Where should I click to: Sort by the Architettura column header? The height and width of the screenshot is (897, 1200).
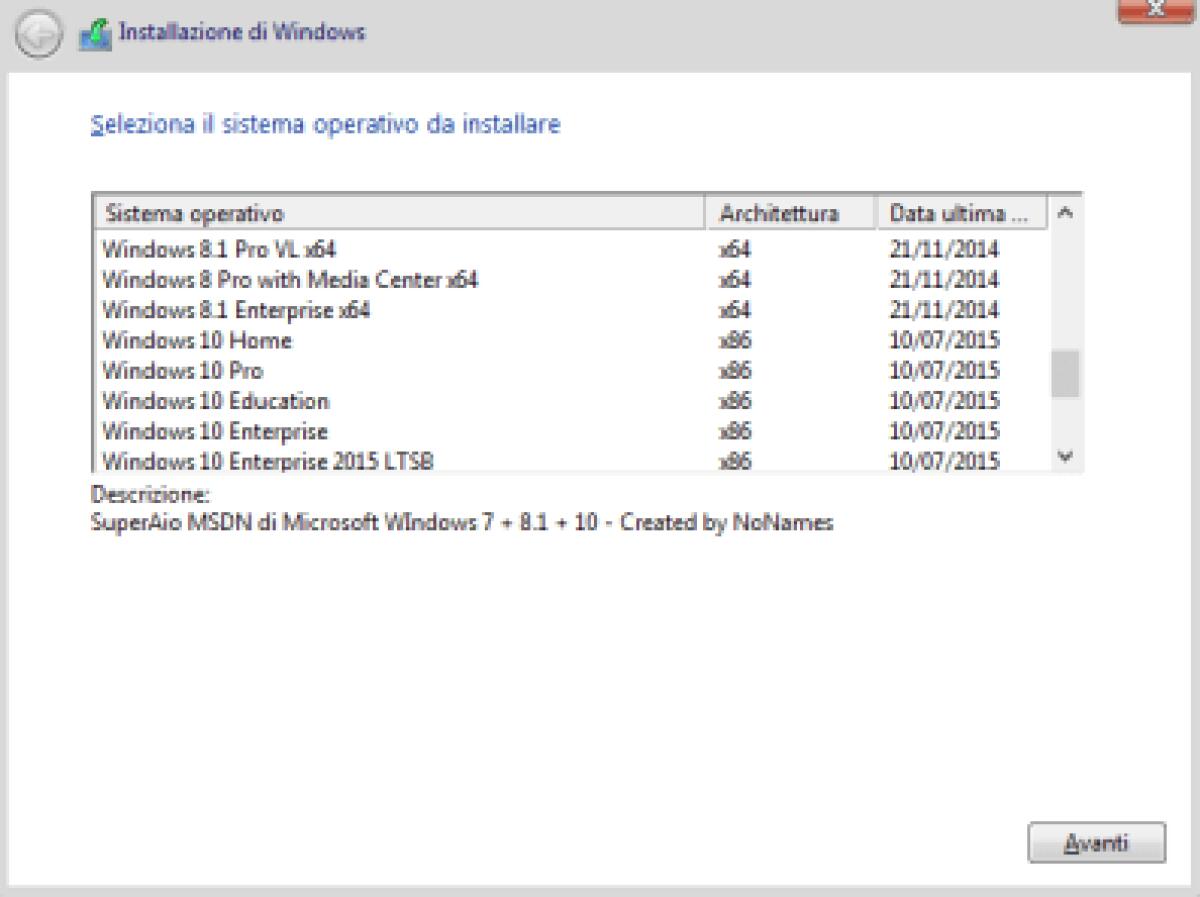pyautogui.click(x=790, y=212)
